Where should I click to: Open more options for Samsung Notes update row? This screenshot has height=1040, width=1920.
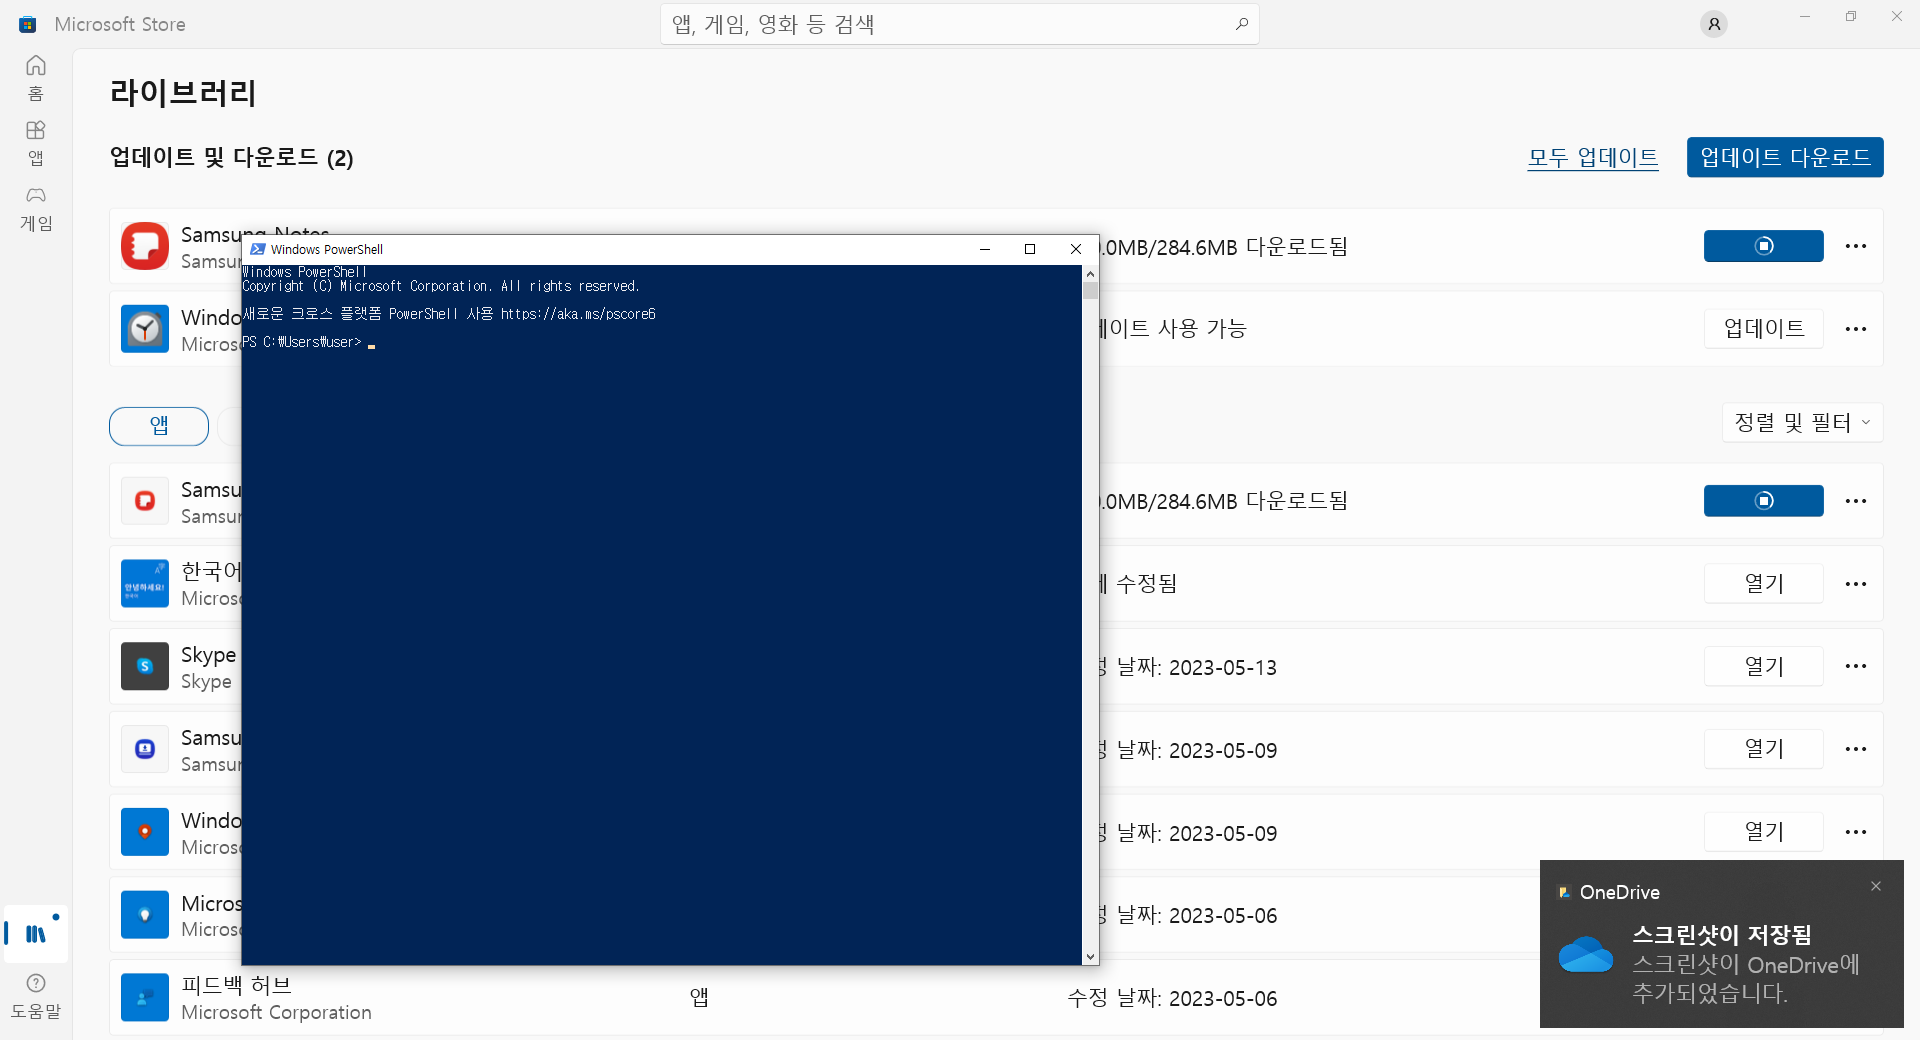point(1856,246)
